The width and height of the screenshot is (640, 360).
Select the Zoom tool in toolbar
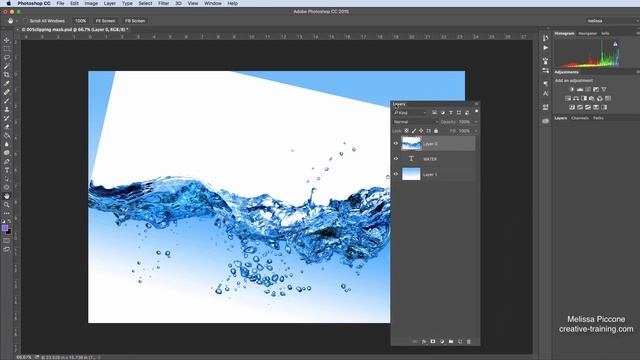7,204
